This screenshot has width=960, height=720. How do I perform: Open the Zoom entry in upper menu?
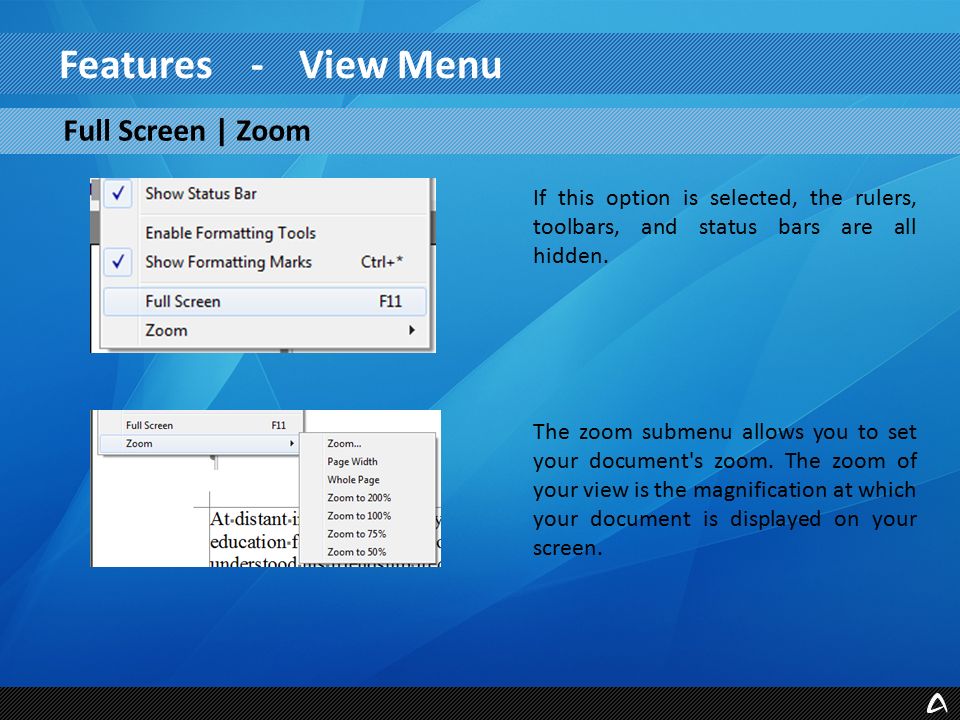pyautogui.click(x=264, y=331)
